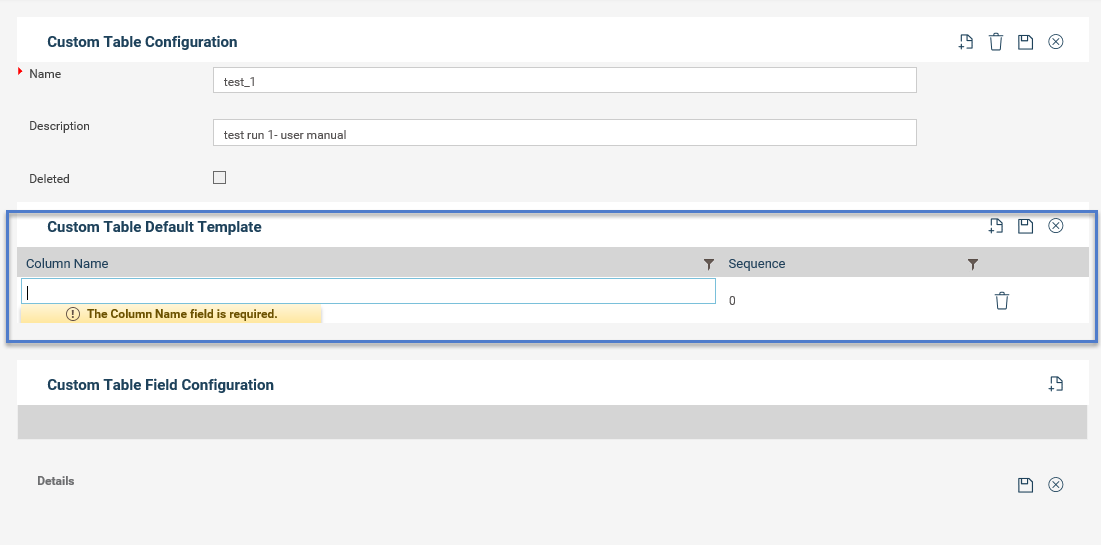The width and height of the screenshot is (1101, 555).
Task: Cancel editing the Custom Table Default Template
Action: pos(1055,226)
